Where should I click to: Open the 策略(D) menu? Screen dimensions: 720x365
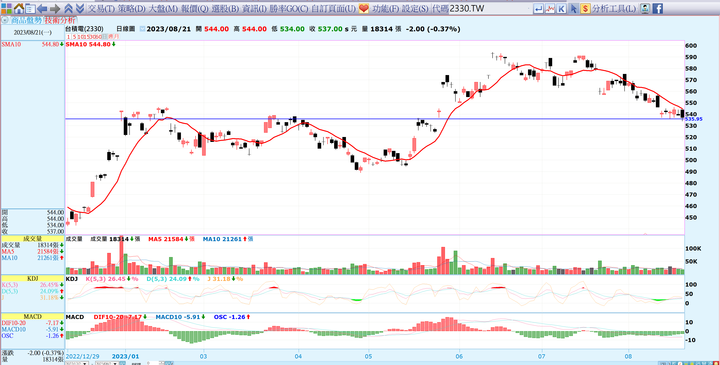tap(131, 9)
